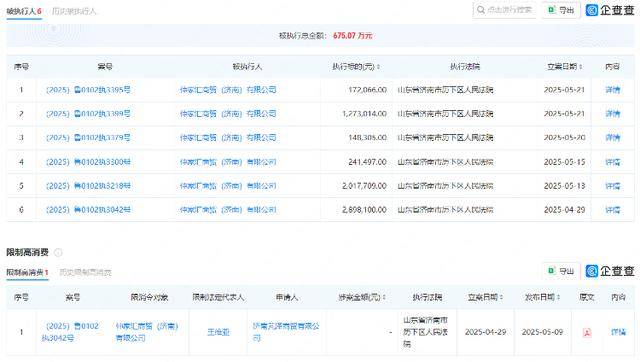Sort by 发布日期 column
Viewport: 640px width, 362px height.
pos(558,298)
